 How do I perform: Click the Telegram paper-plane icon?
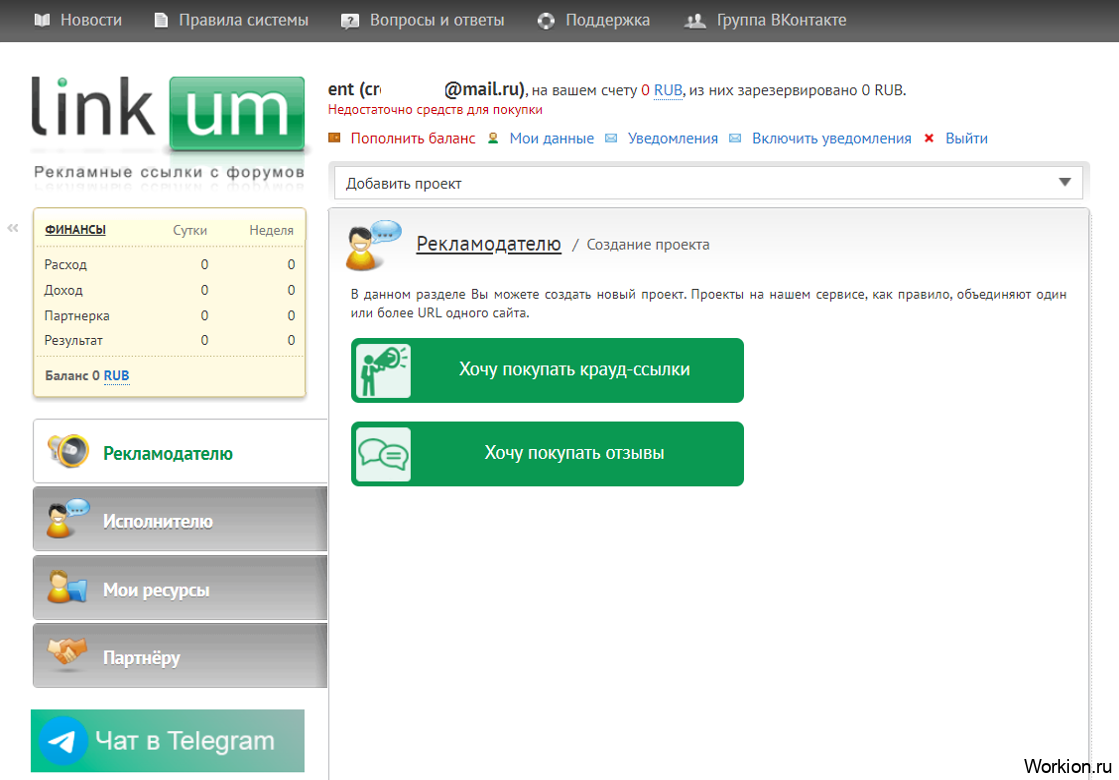pyautogui.click(x=64, y=741)
